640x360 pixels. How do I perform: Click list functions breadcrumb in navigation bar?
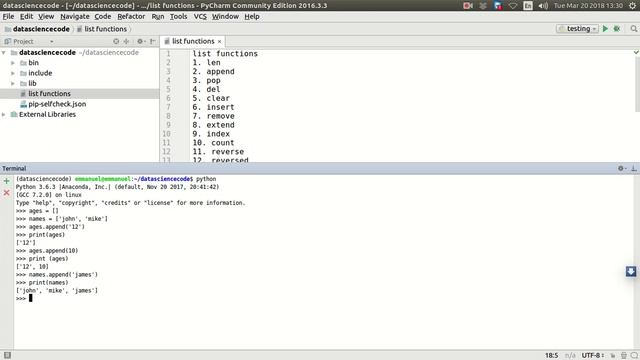[x=102, y=29]
